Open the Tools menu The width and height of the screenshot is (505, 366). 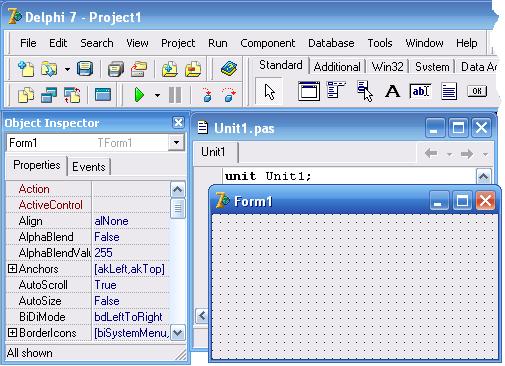click(380, 43)
